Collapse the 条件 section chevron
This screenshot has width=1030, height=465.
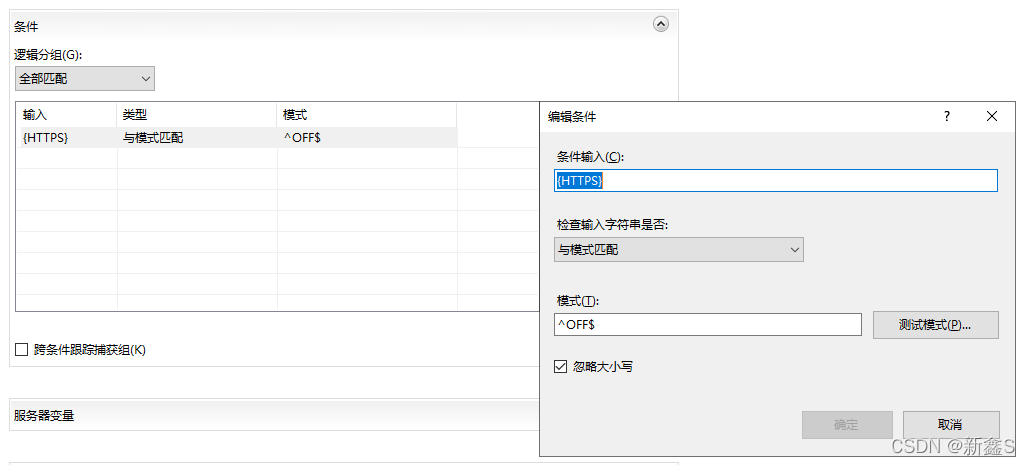661,25
